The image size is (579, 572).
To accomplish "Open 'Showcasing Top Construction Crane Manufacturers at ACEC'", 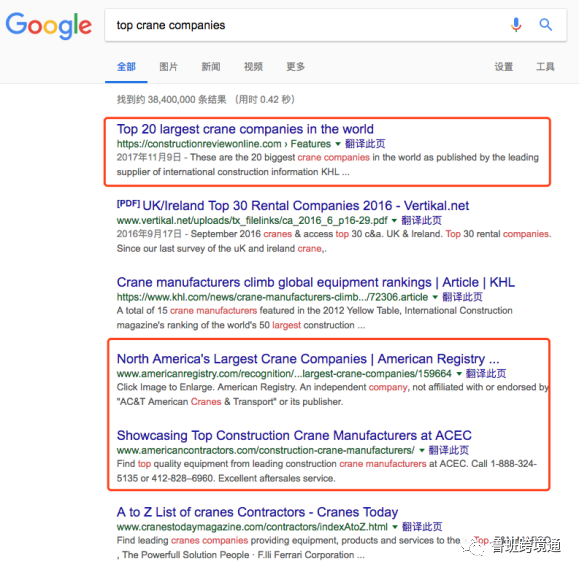I will coord(294,435).
